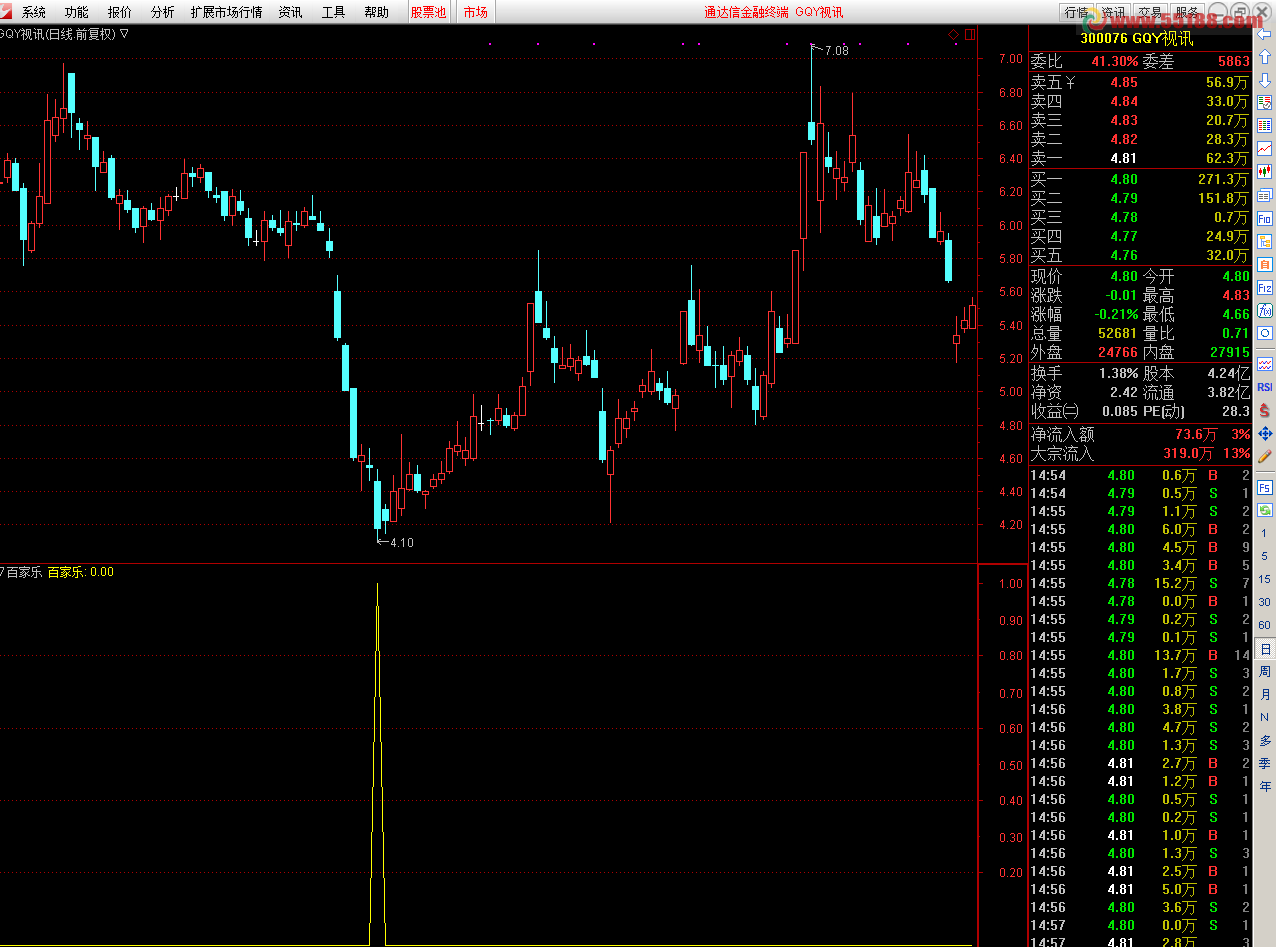Switch to the 1-minute period

1265,534
